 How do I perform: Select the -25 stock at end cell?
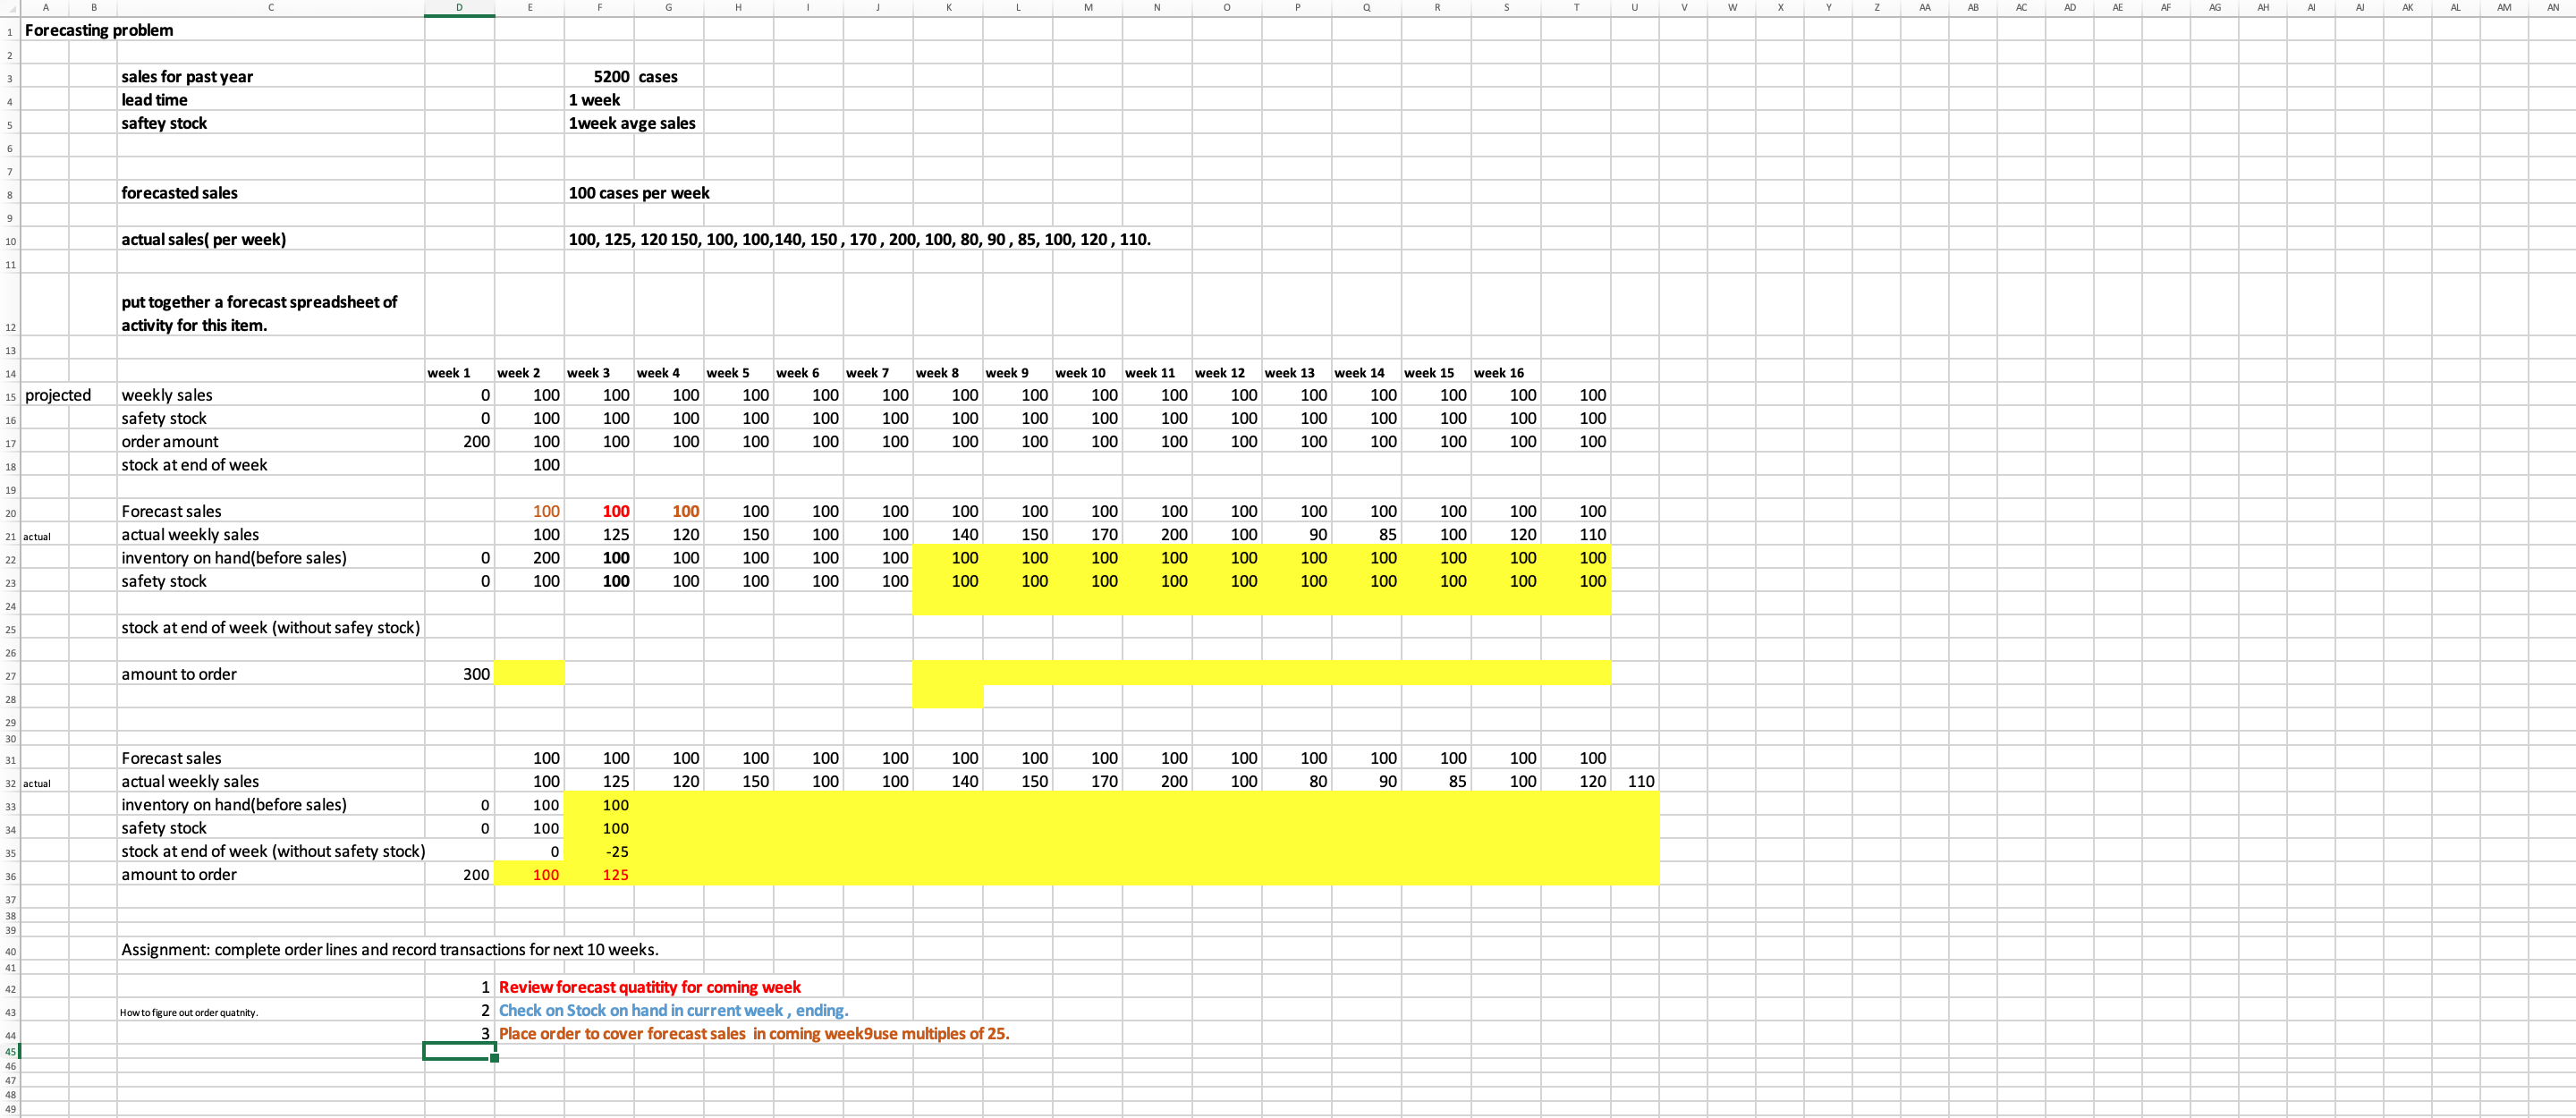616,852
